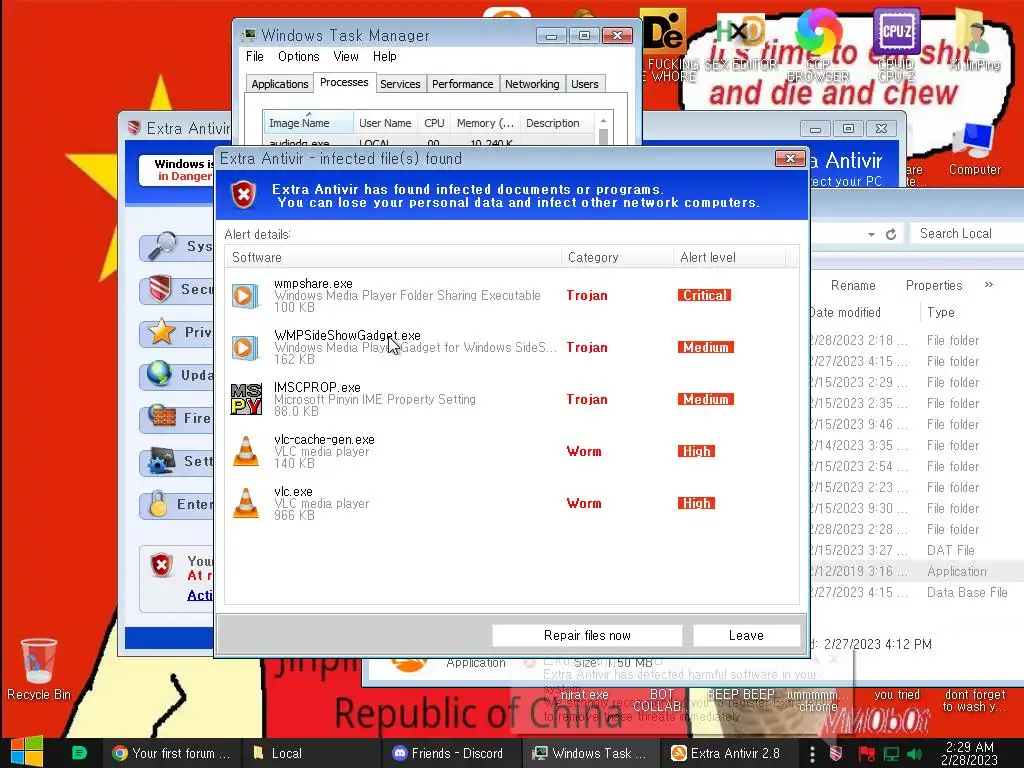Select DAT File row in Explorer
Screen dimensions: 1024x768
(x=917, y=550)
